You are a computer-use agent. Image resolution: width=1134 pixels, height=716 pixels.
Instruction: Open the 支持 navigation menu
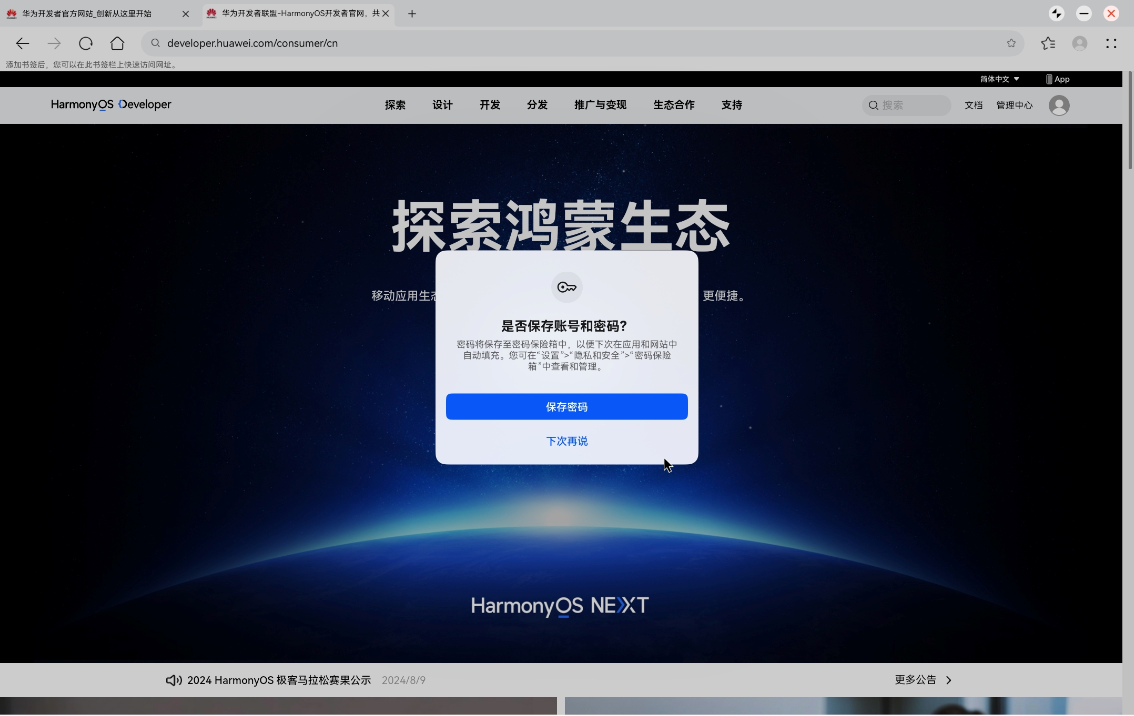[x=732, y=105]
